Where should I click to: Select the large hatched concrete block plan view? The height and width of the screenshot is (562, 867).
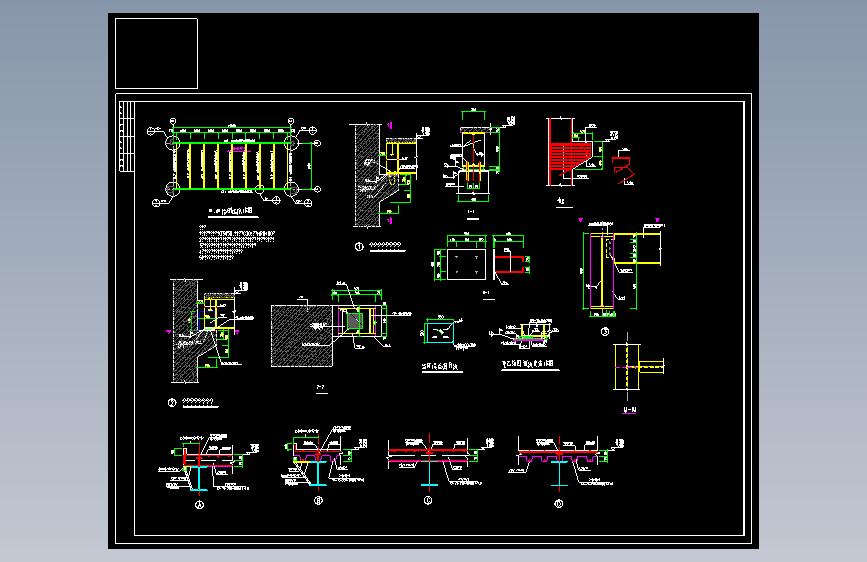point(302,336)
